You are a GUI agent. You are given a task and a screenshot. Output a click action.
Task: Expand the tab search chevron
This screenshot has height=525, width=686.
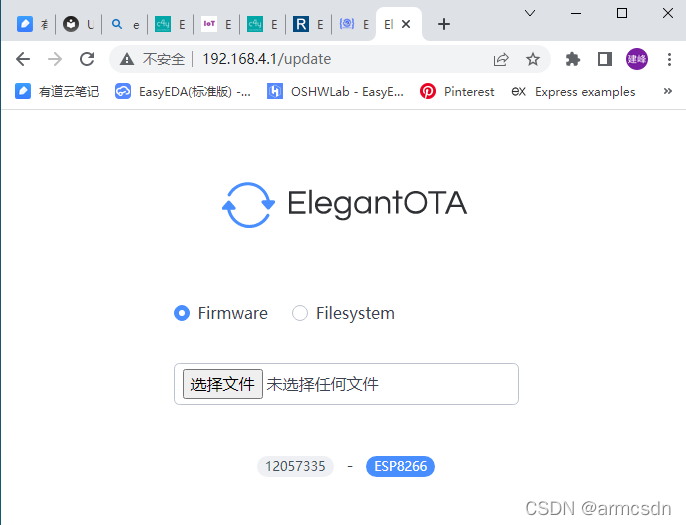[530, 13]
